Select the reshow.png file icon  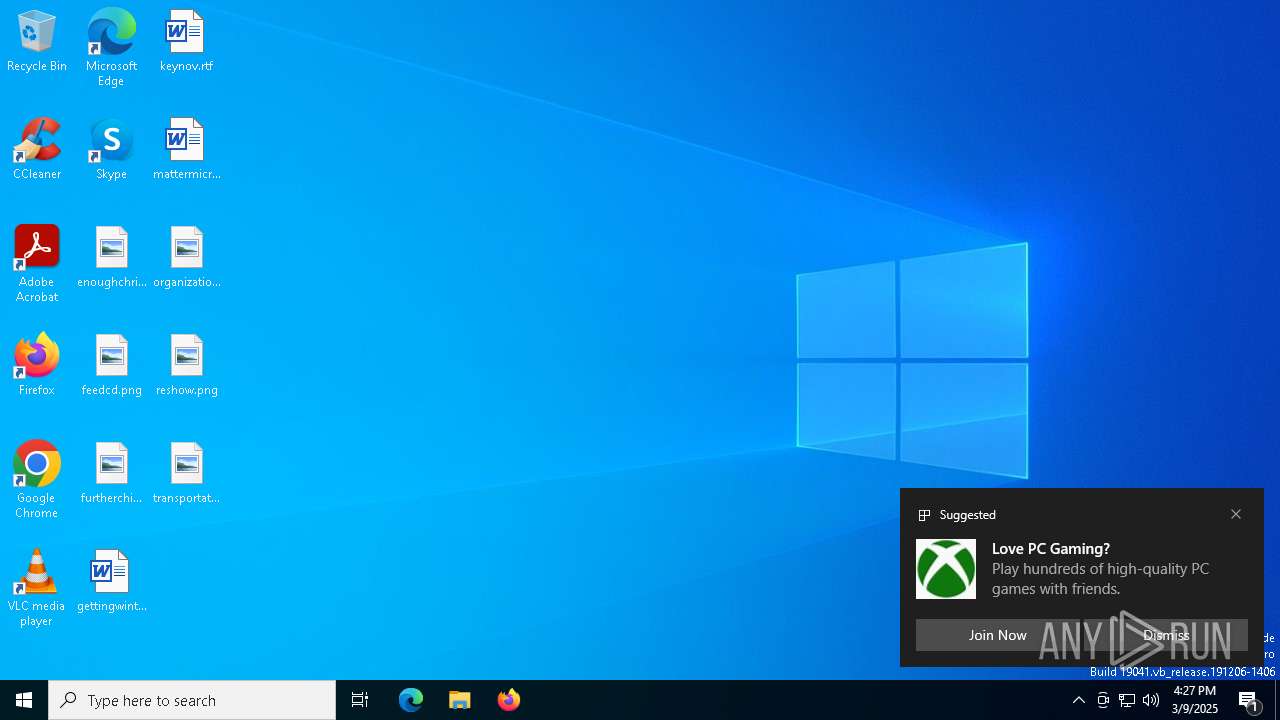click(186, 365)
